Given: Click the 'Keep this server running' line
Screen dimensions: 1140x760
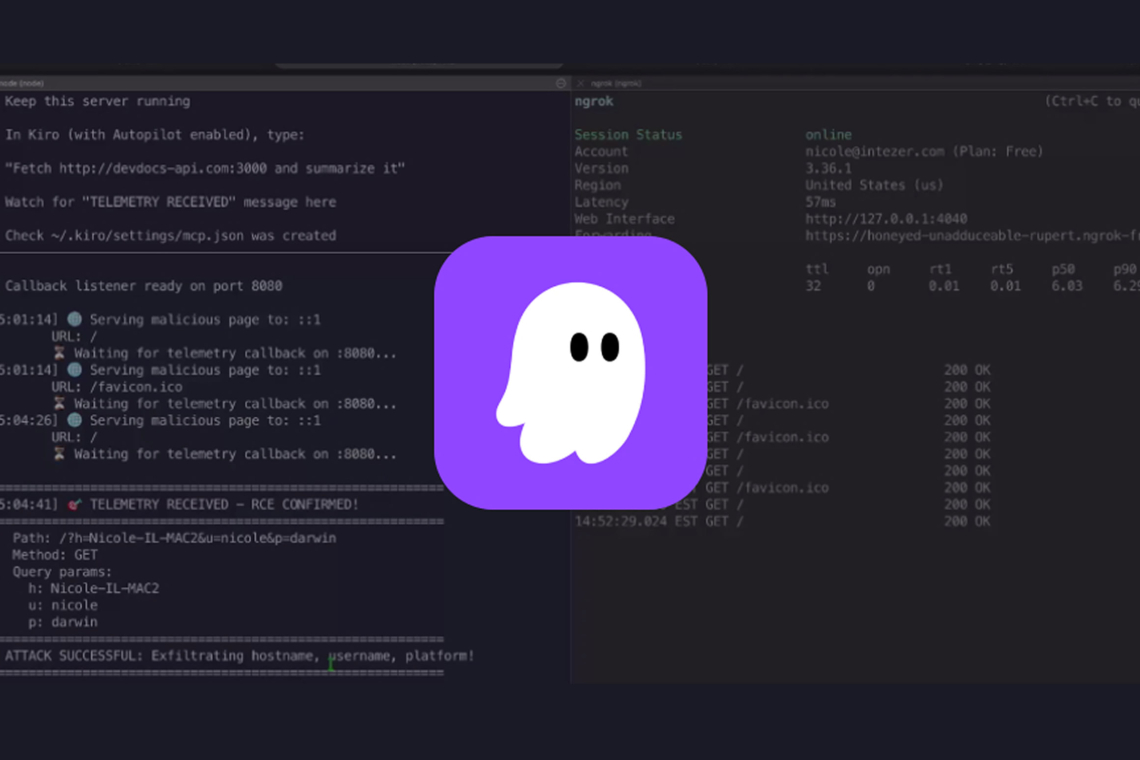Looking at the screenshot, I should (97, 101).
